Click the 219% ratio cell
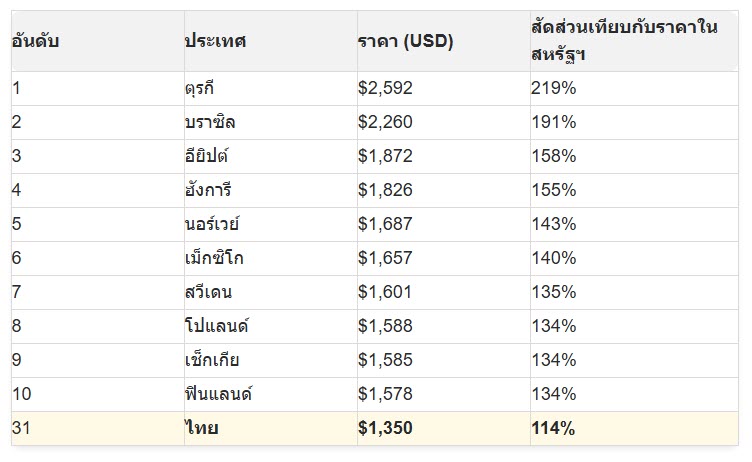 pos(634,89)
